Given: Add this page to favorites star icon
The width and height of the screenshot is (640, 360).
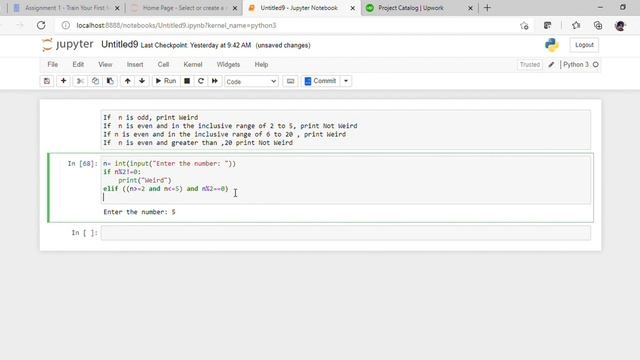Looking at the screenshot, I should pos(524,25).
